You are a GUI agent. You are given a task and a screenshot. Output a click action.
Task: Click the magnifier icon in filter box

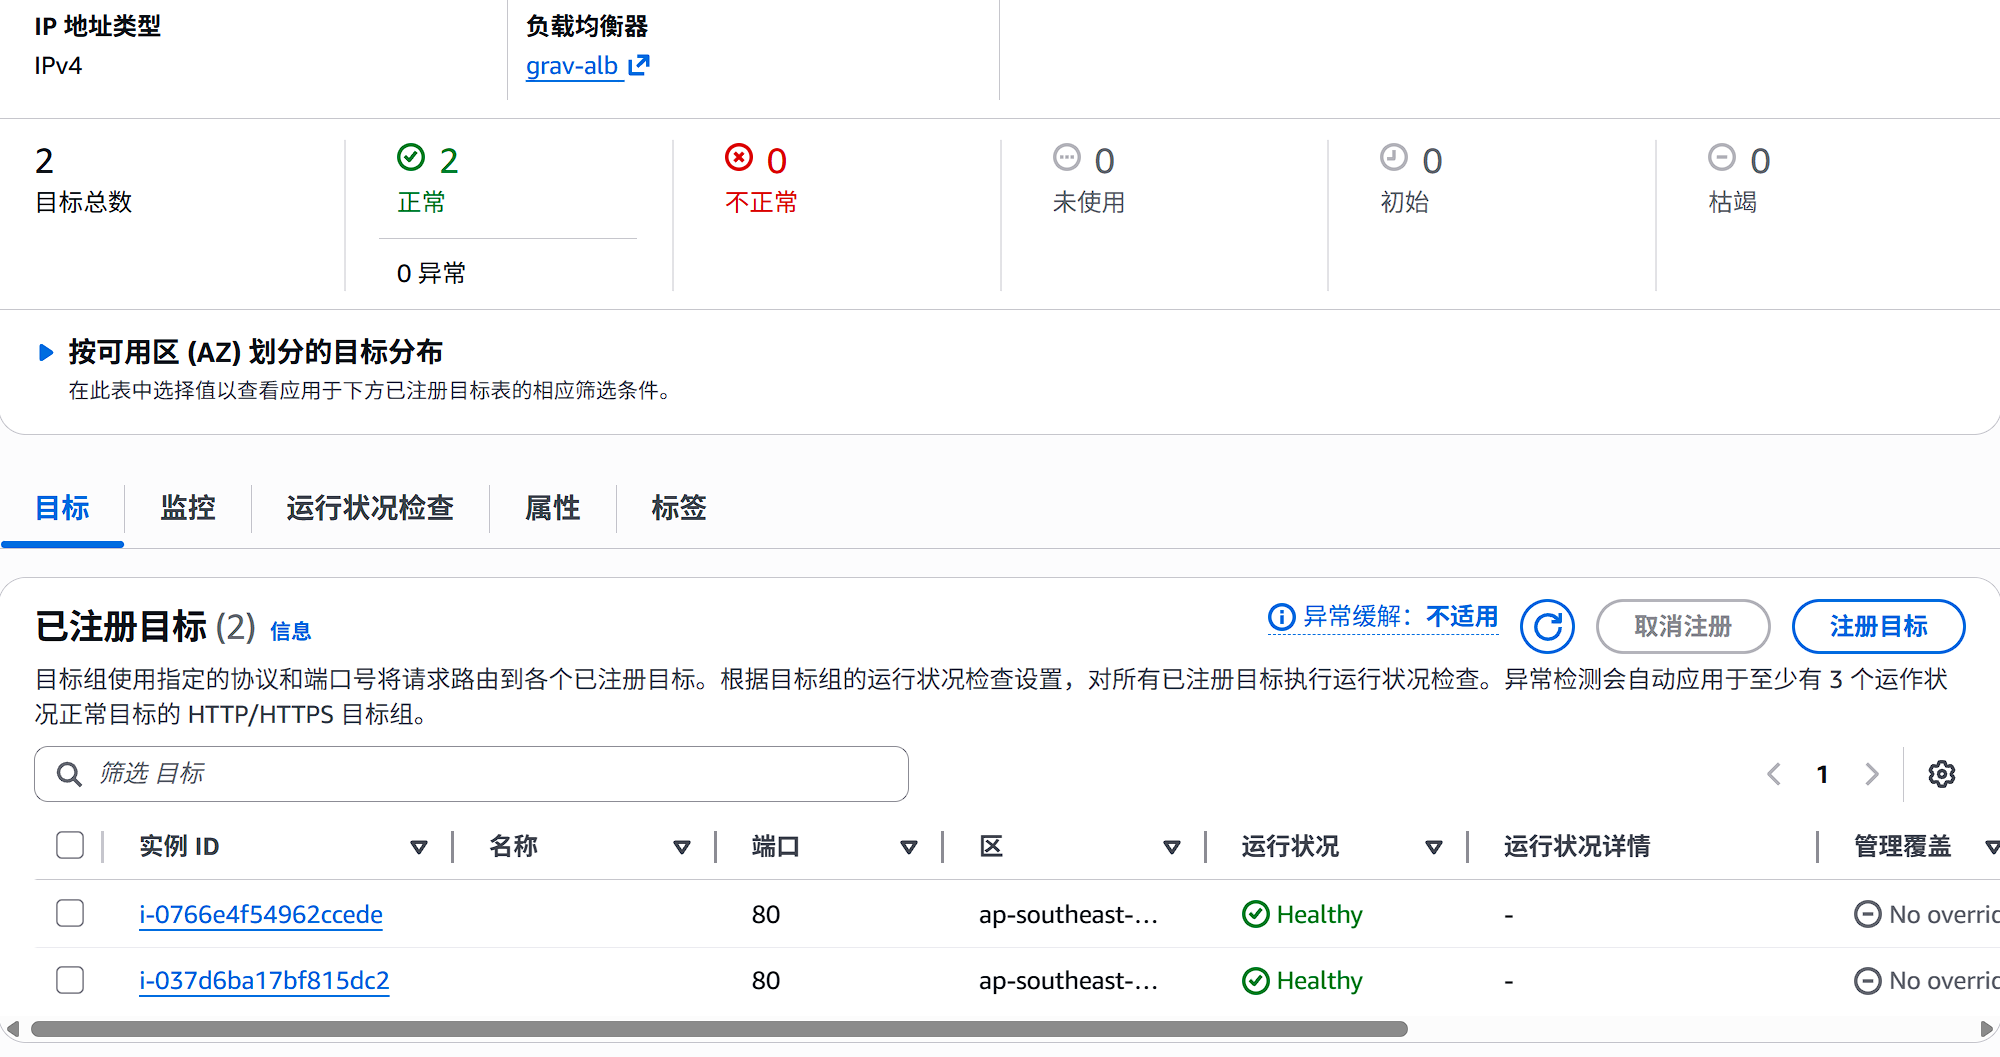coord(69,773)
